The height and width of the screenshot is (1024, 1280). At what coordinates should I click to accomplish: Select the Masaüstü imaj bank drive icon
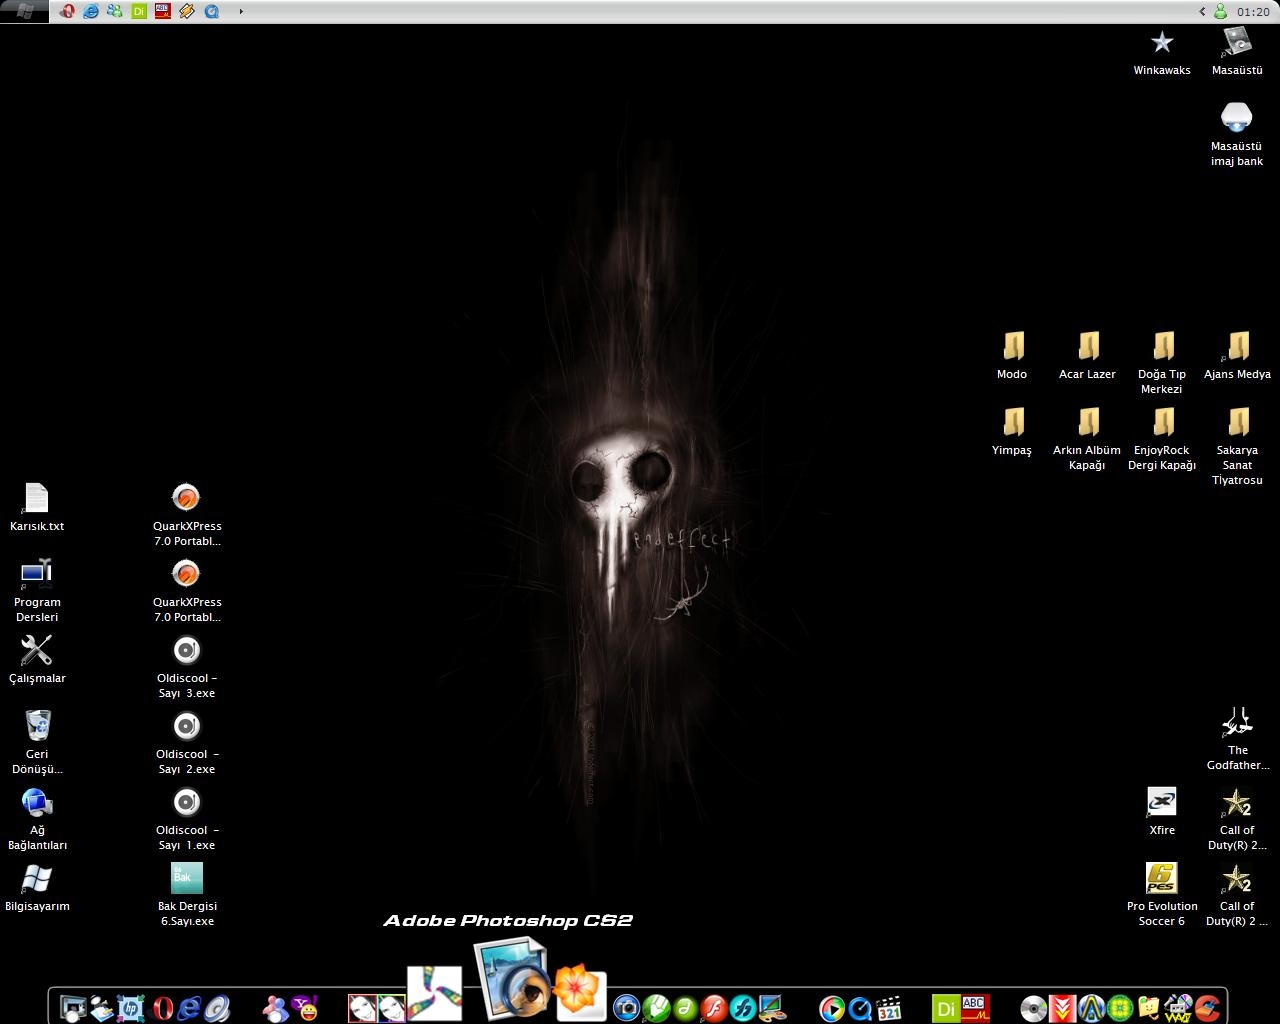coord(1237,133)
